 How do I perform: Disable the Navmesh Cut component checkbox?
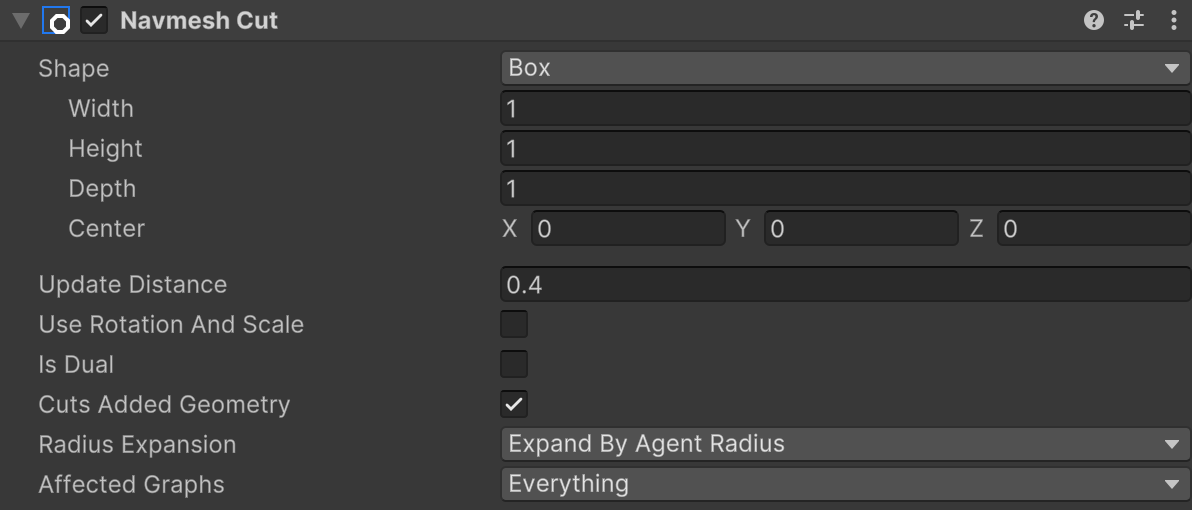(94, 21)
